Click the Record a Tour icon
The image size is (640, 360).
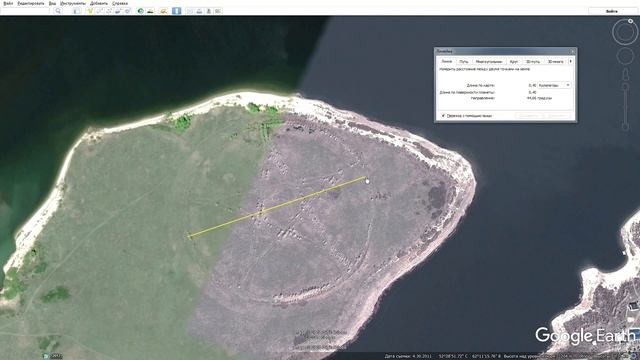click(127, 11)
